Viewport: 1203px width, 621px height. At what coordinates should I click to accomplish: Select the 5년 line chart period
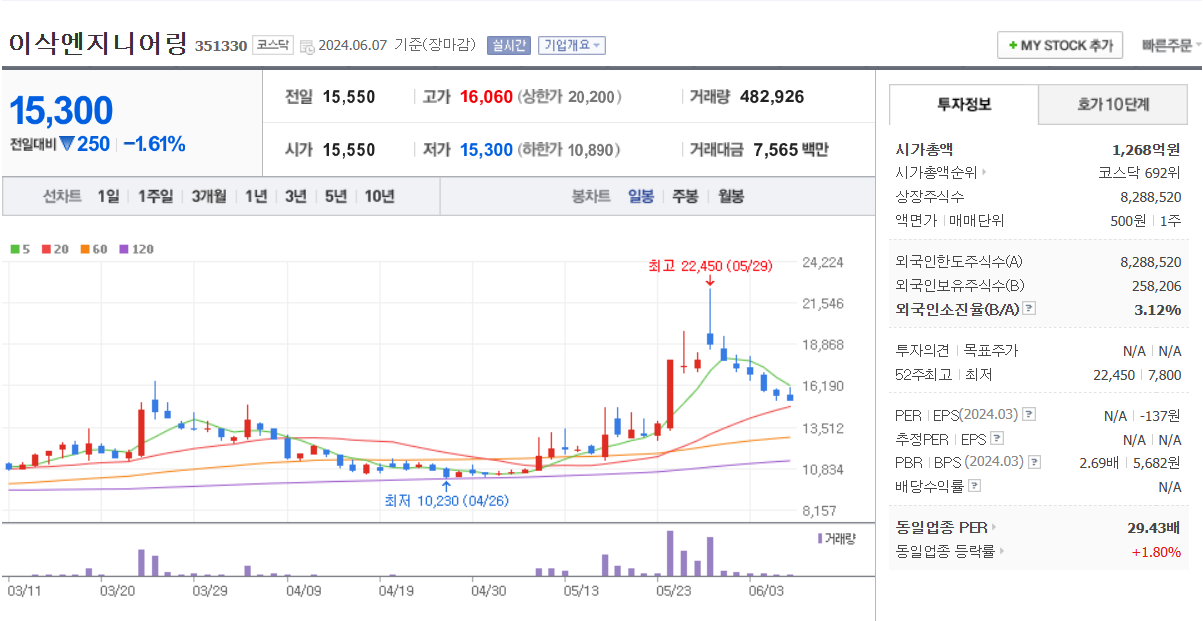(x=335, y=196)
